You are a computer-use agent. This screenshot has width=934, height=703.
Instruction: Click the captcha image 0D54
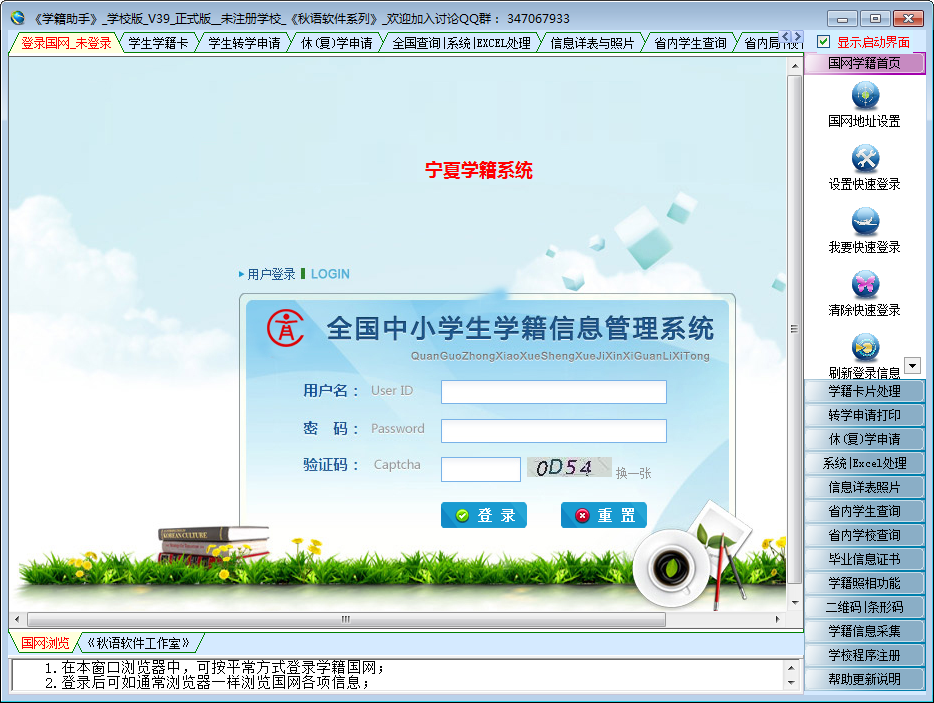pyautogui.click(x=570, y=468)
